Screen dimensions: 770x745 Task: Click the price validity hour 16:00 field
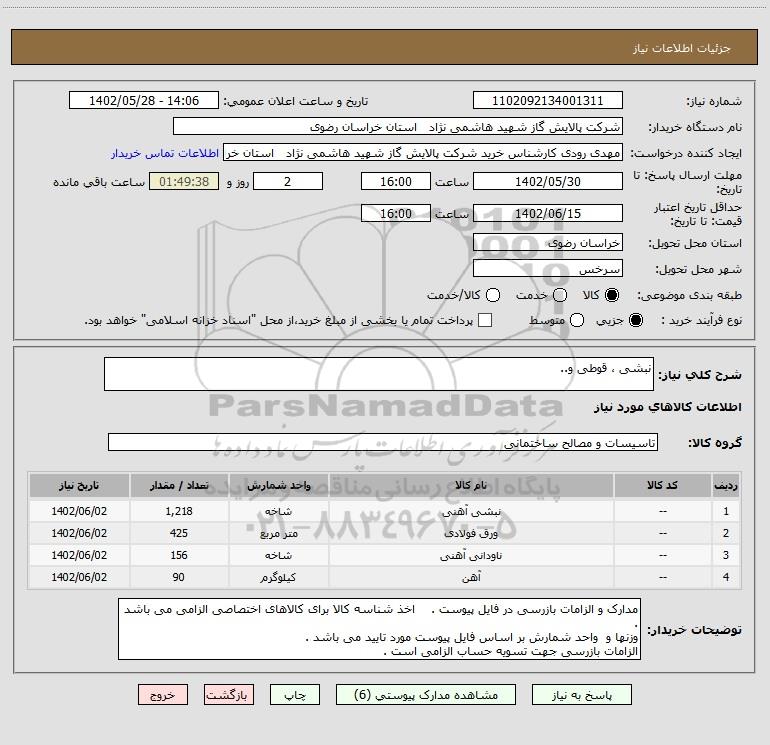tap(396, 213)
